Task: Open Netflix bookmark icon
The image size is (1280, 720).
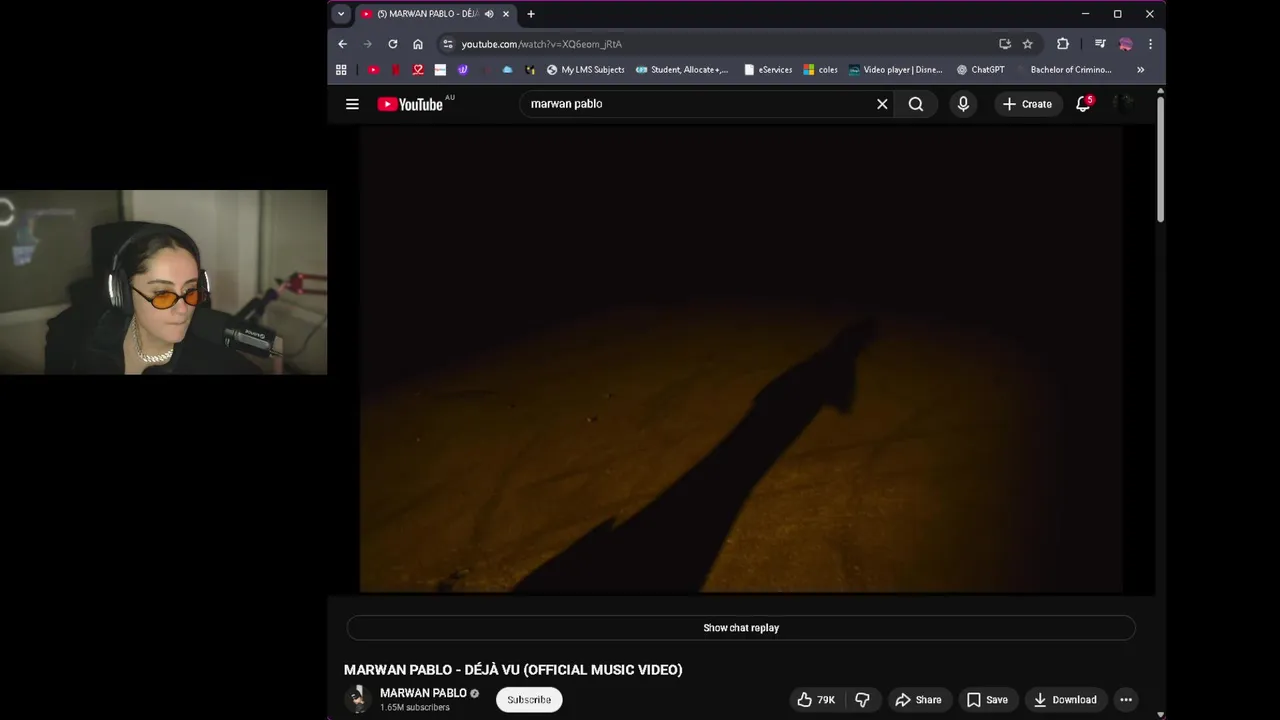Action: click(x=396, y=70)
